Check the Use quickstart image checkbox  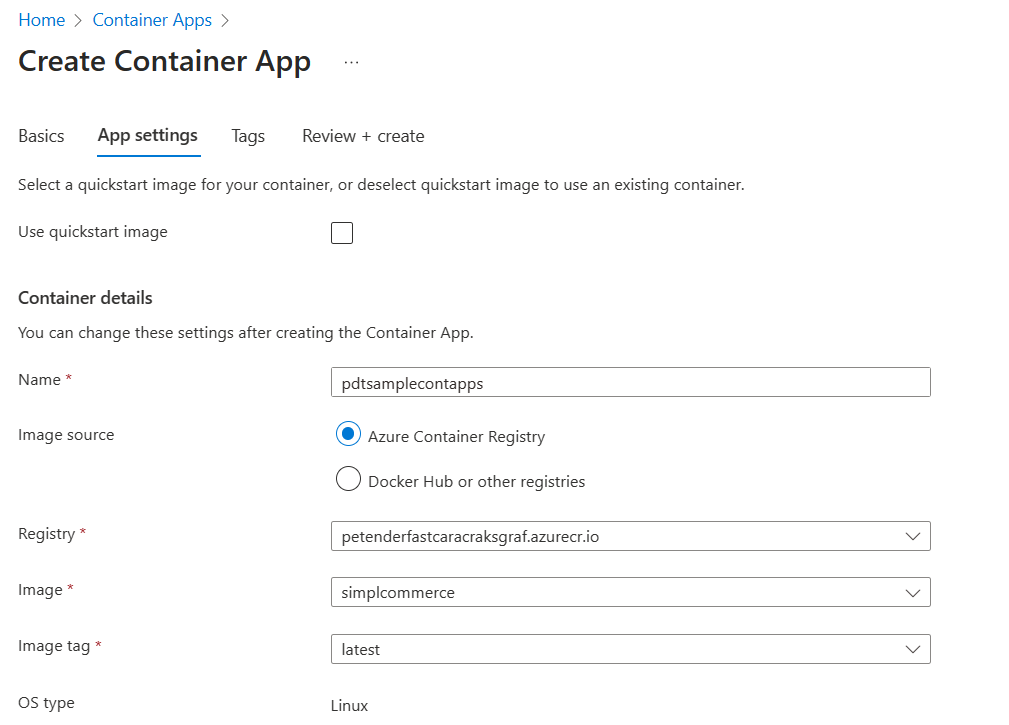click(341, 232)
